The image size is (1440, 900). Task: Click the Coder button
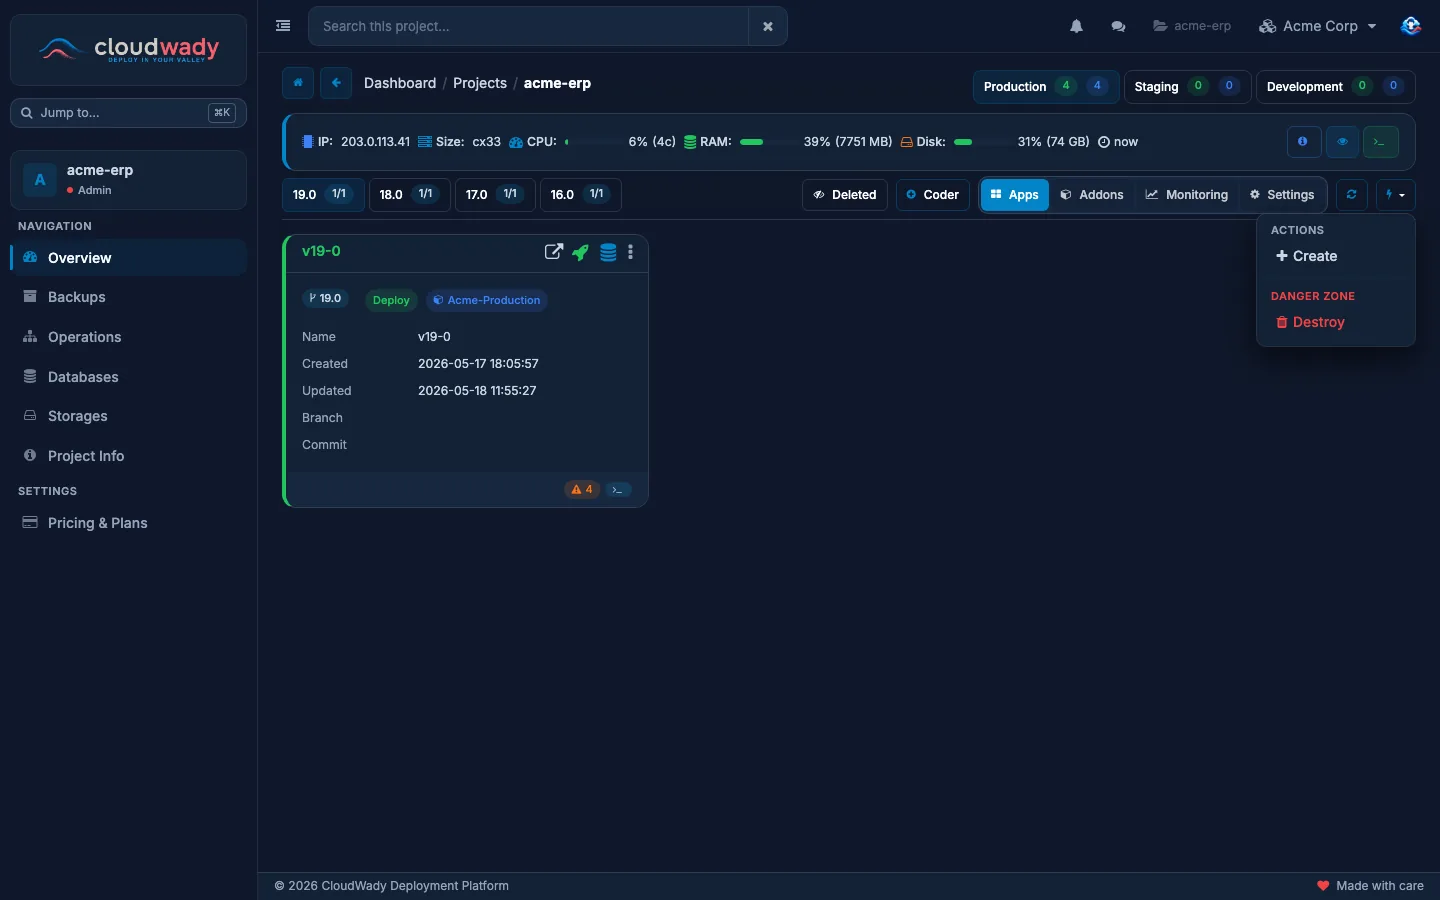pos(933,195)
